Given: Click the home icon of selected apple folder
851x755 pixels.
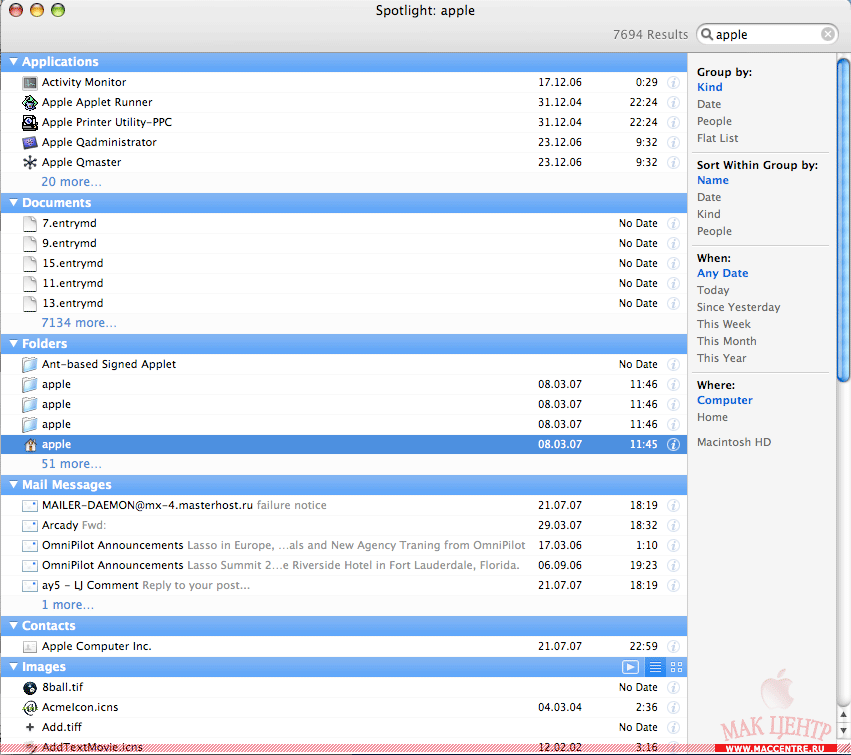Looking at the screenshot, I should 30,445.
